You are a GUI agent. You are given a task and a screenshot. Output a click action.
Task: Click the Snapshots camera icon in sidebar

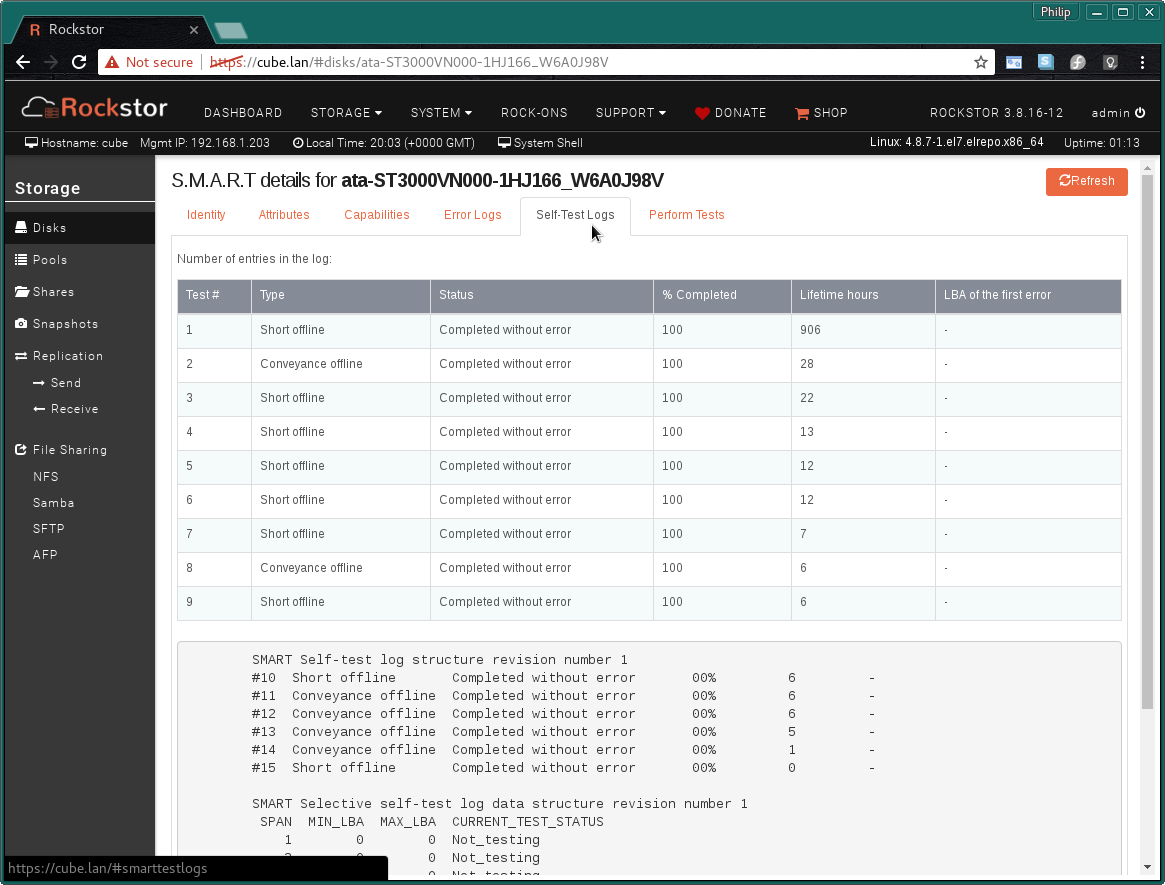22,323
